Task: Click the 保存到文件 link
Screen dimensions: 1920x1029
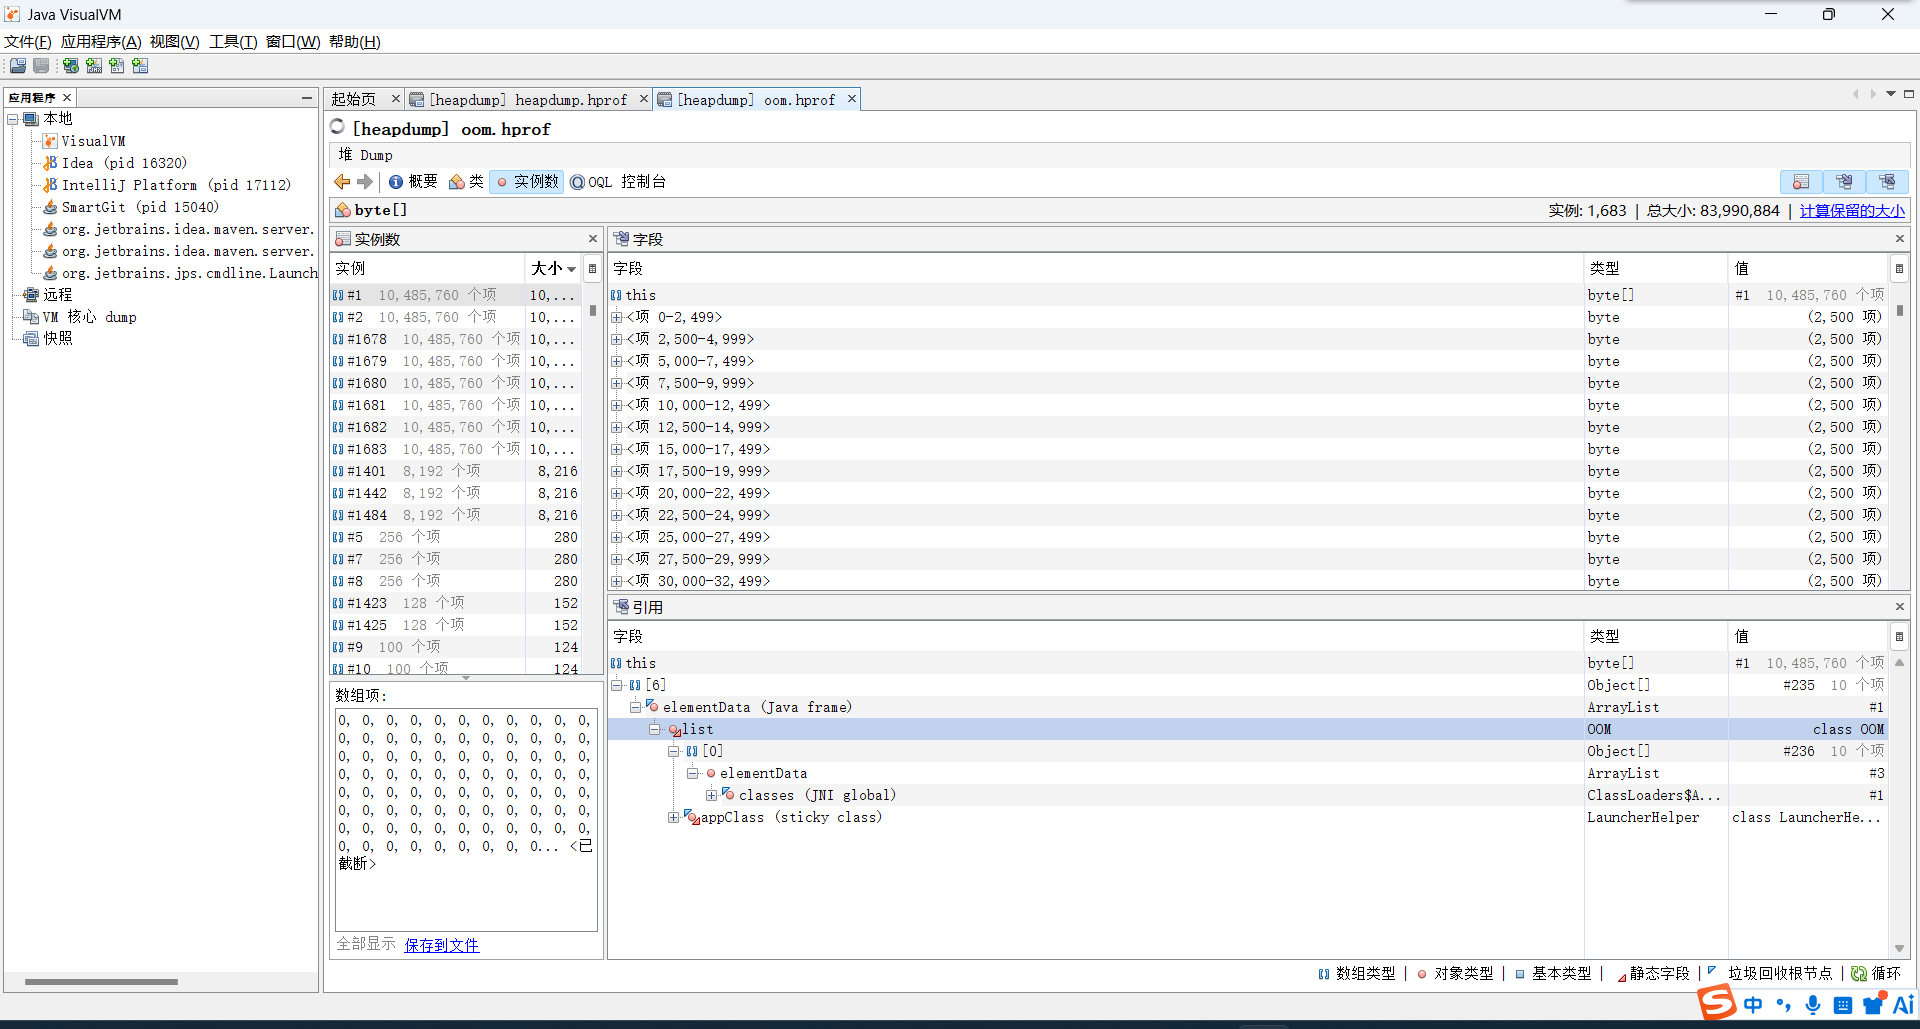Action: point(442,945)
